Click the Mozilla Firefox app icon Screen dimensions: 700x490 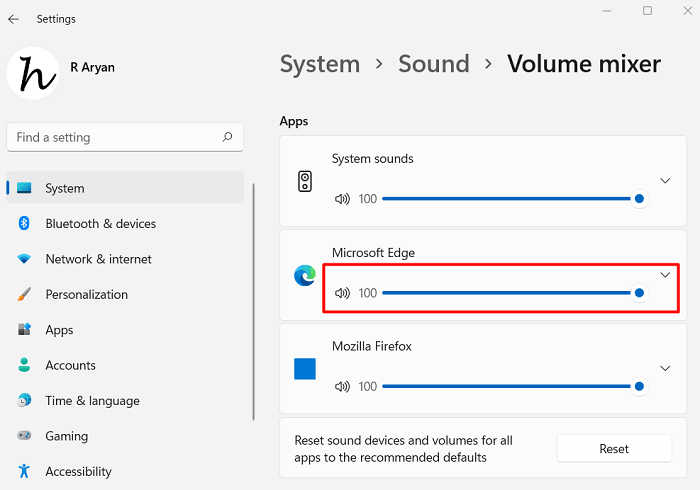[305, 369]
